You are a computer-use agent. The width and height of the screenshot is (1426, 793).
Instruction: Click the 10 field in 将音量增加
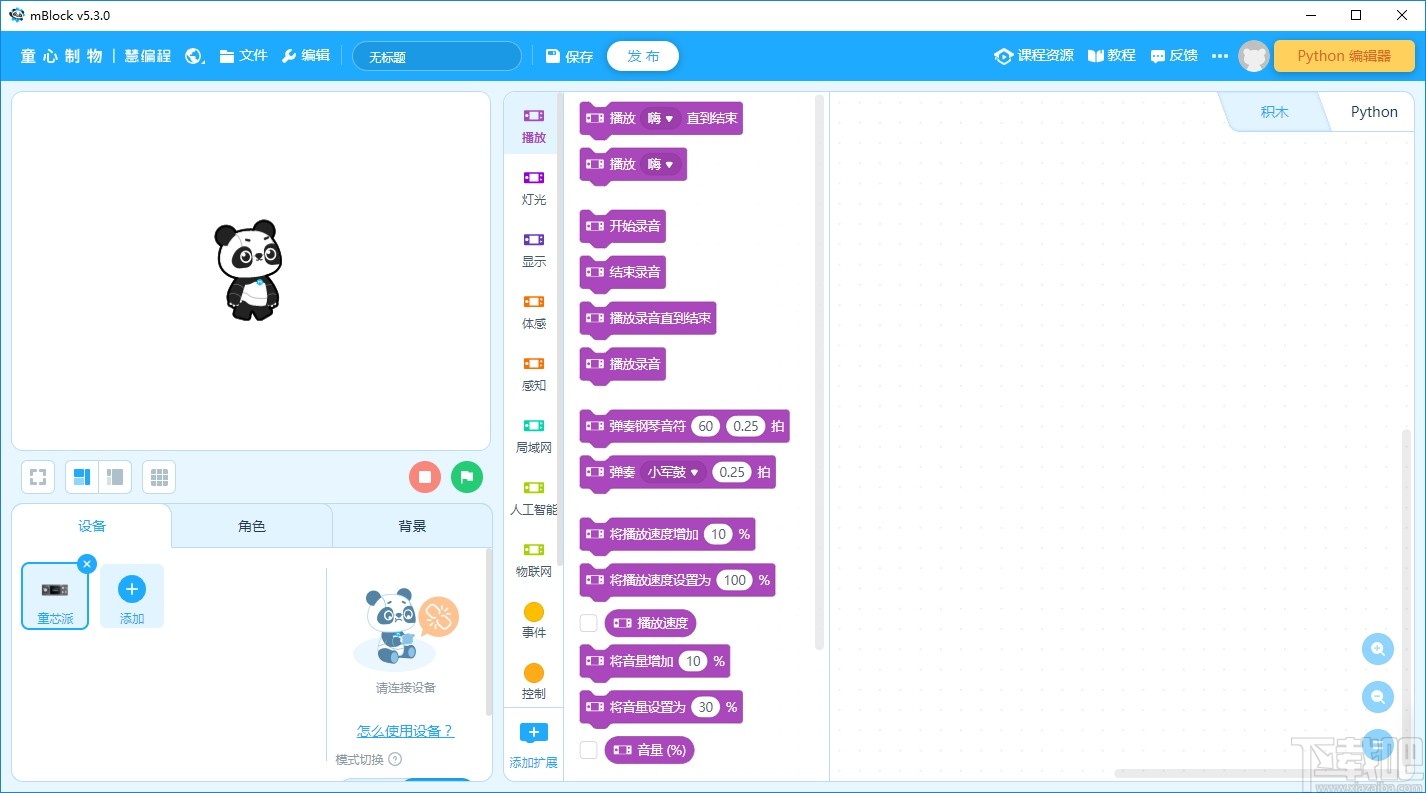coord(693,661)
